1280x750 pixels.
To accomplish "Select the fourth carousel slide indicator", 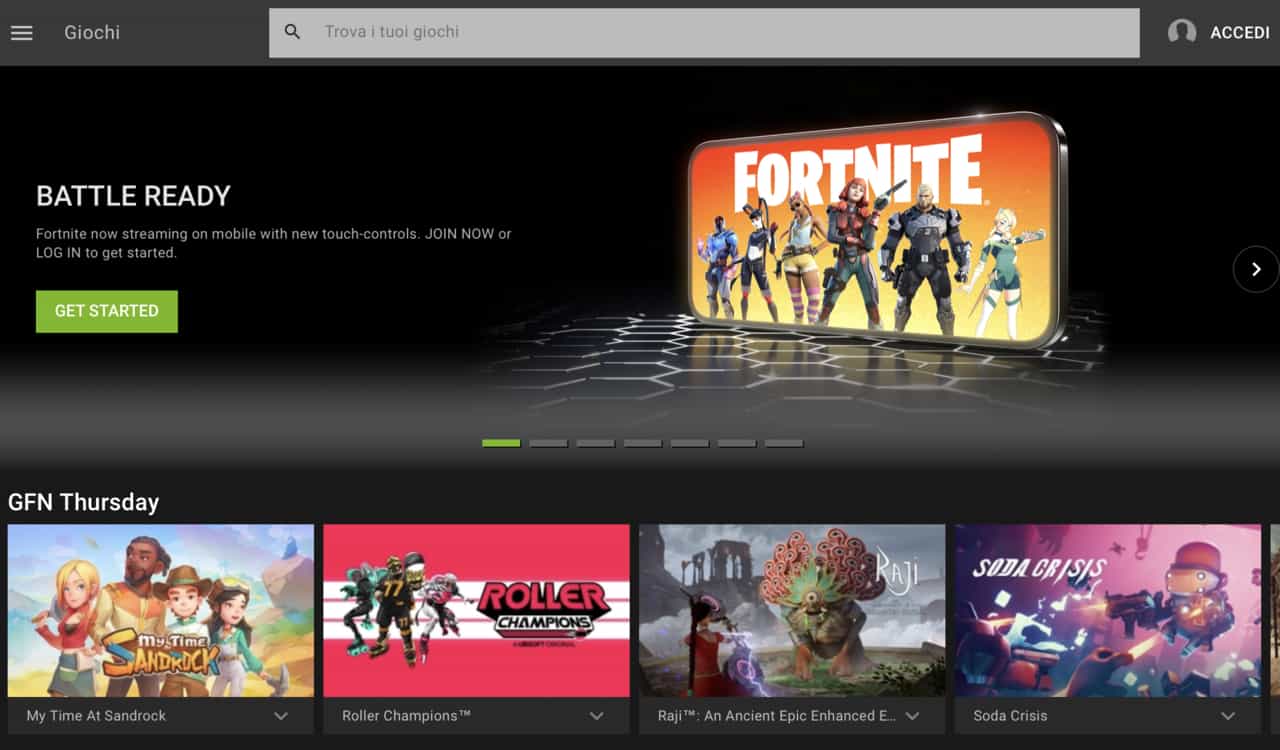I will (642, 443).
